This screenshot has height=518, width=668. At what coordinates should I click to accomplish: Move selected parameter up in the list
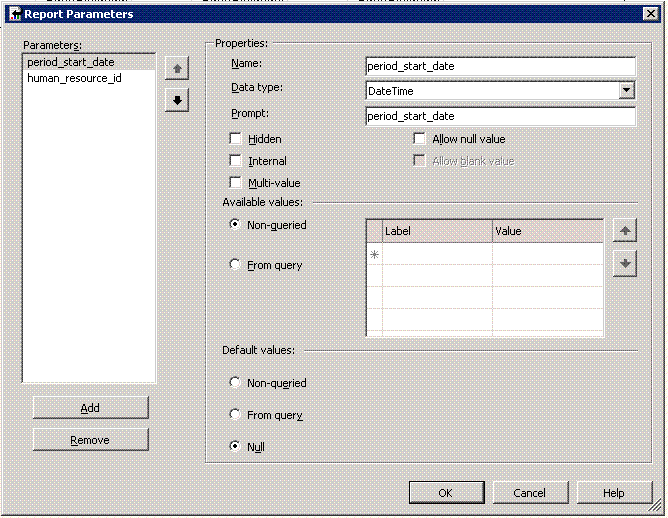pos(177,70)
